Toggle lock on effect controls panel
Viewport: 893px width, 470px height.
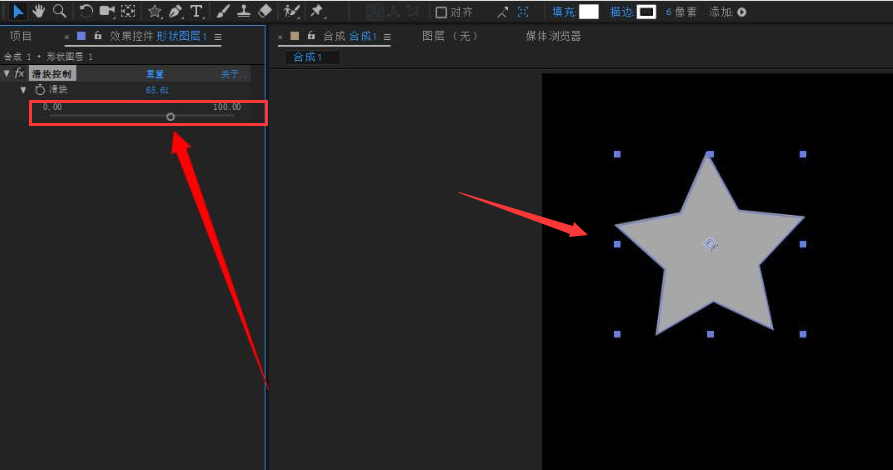(x=98, y=36)
